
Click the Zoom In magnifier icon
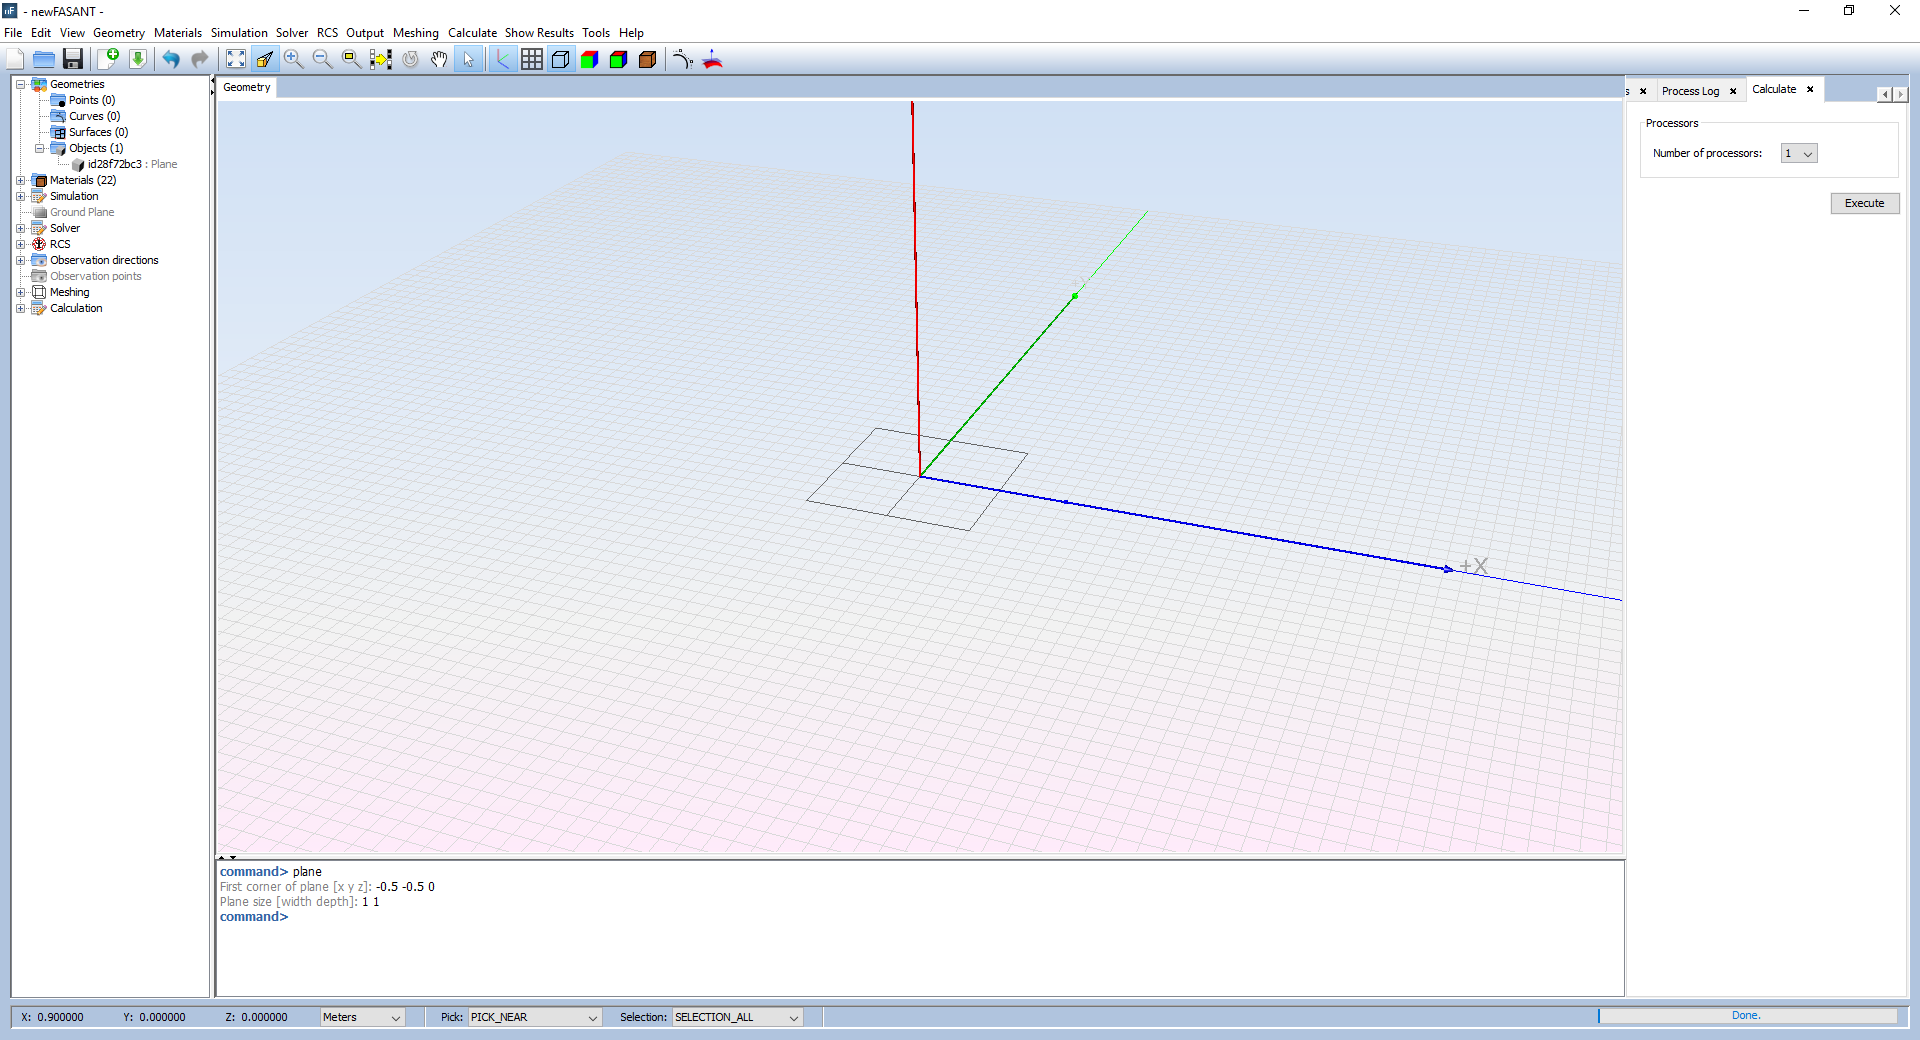[293, 59]
